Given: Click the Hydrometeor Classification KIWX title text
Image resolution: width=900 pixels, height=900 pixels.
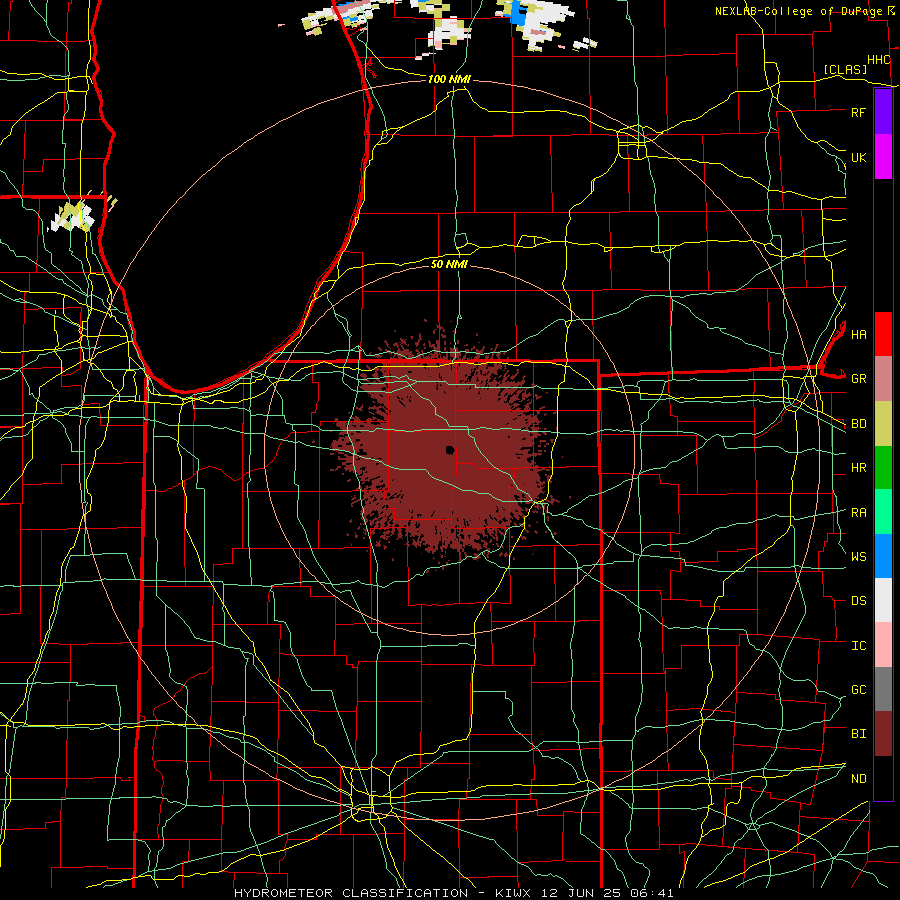Looking at the screenshot, I should 454,893.
